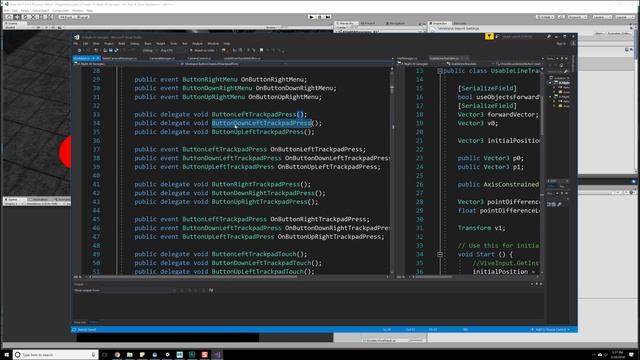This screenshot has height=360, width=640.
Task: Select the Unity Rect tool
Action: point(42,17)
